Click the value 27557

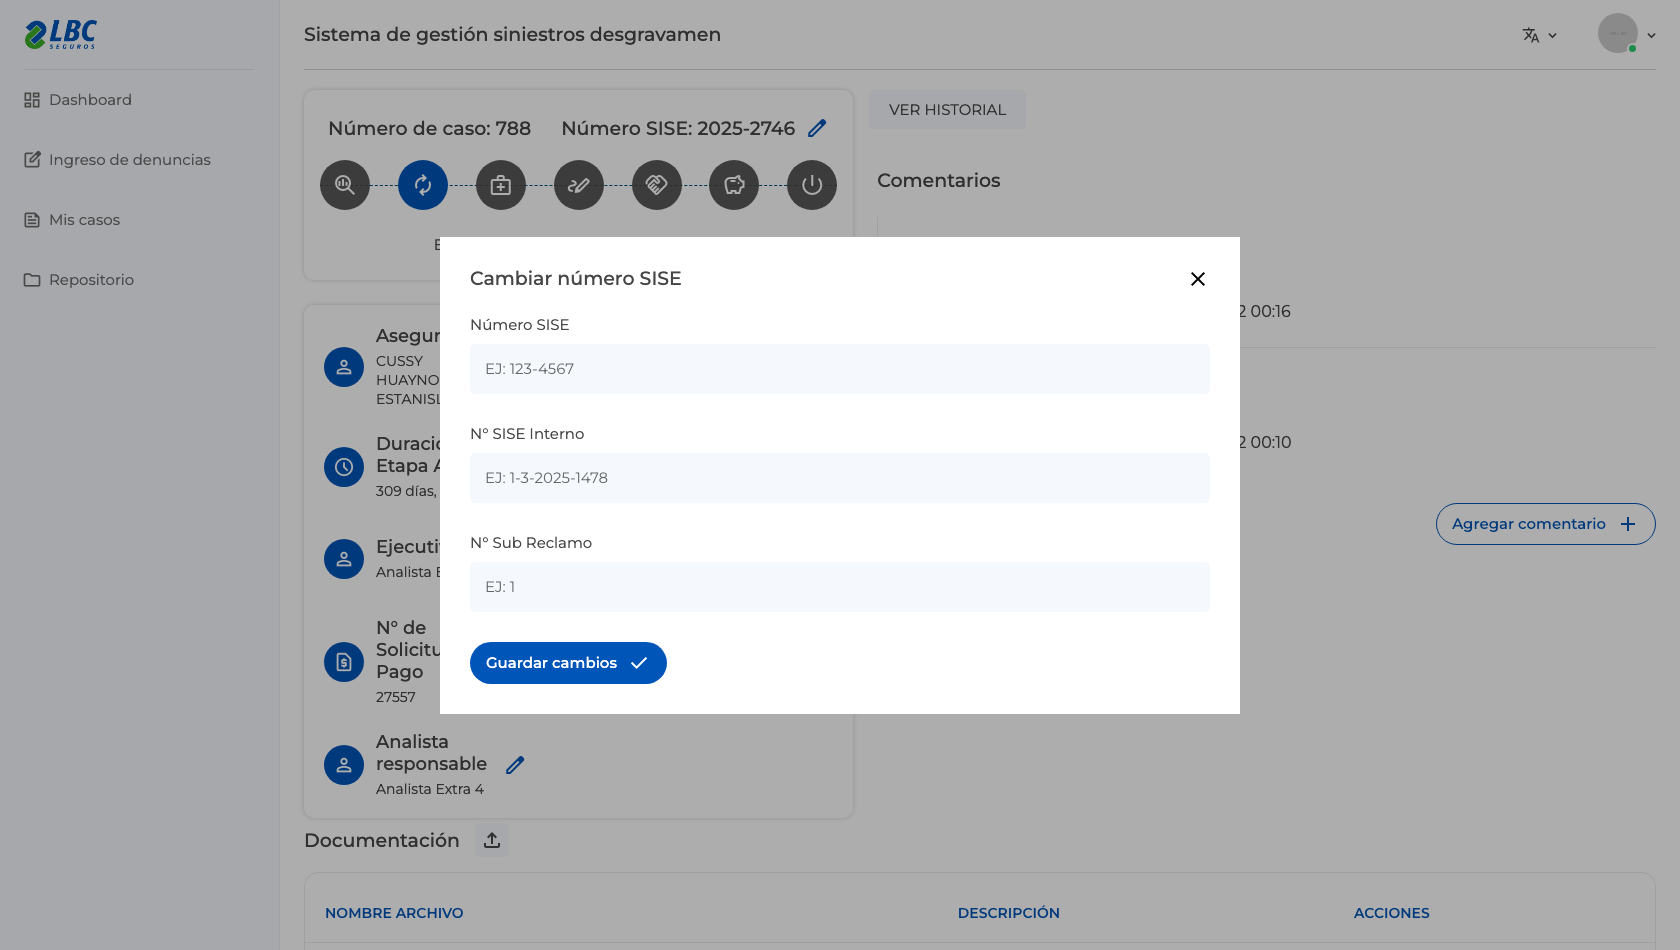[396, 697]
